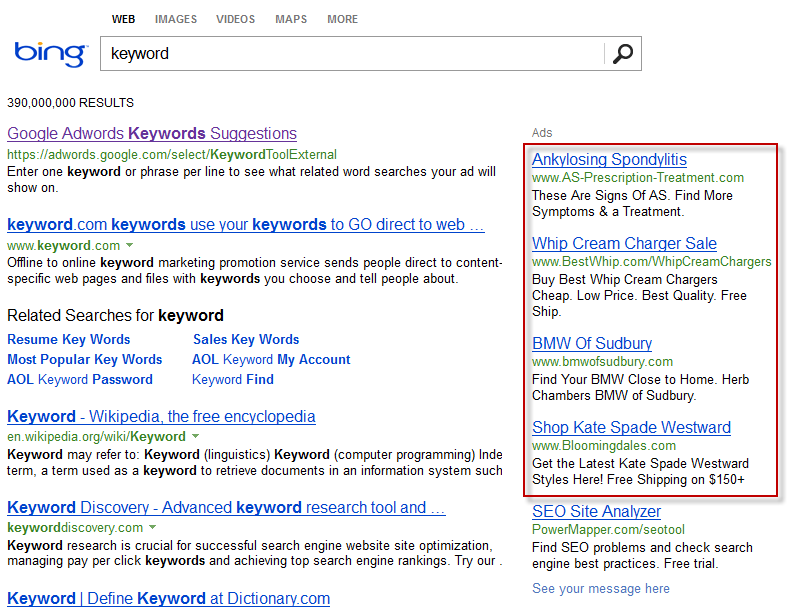Expand the arrow next to www.keyword.com
This screenshot has width=792, height=613.
tap(129, 245)
